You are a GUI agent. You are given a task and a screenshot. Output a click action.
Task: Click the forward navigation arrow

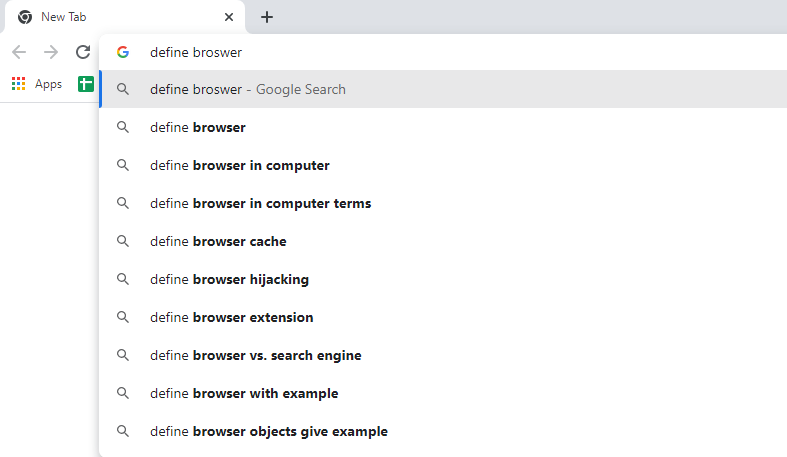coord(51,52)
